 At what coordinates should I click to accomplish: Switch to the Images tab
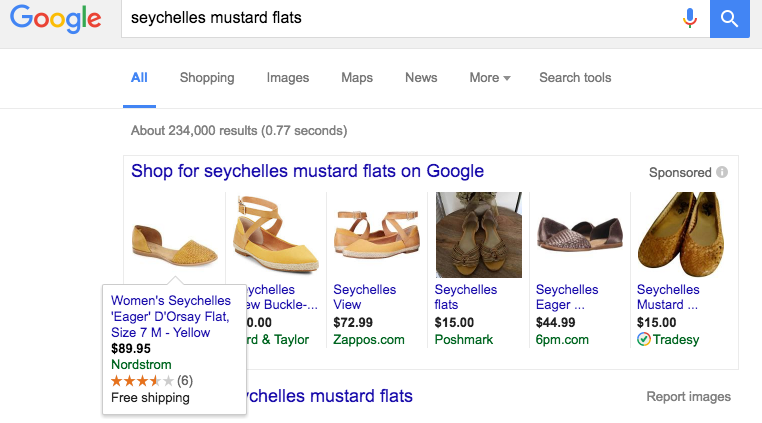[x=288, y=78]
